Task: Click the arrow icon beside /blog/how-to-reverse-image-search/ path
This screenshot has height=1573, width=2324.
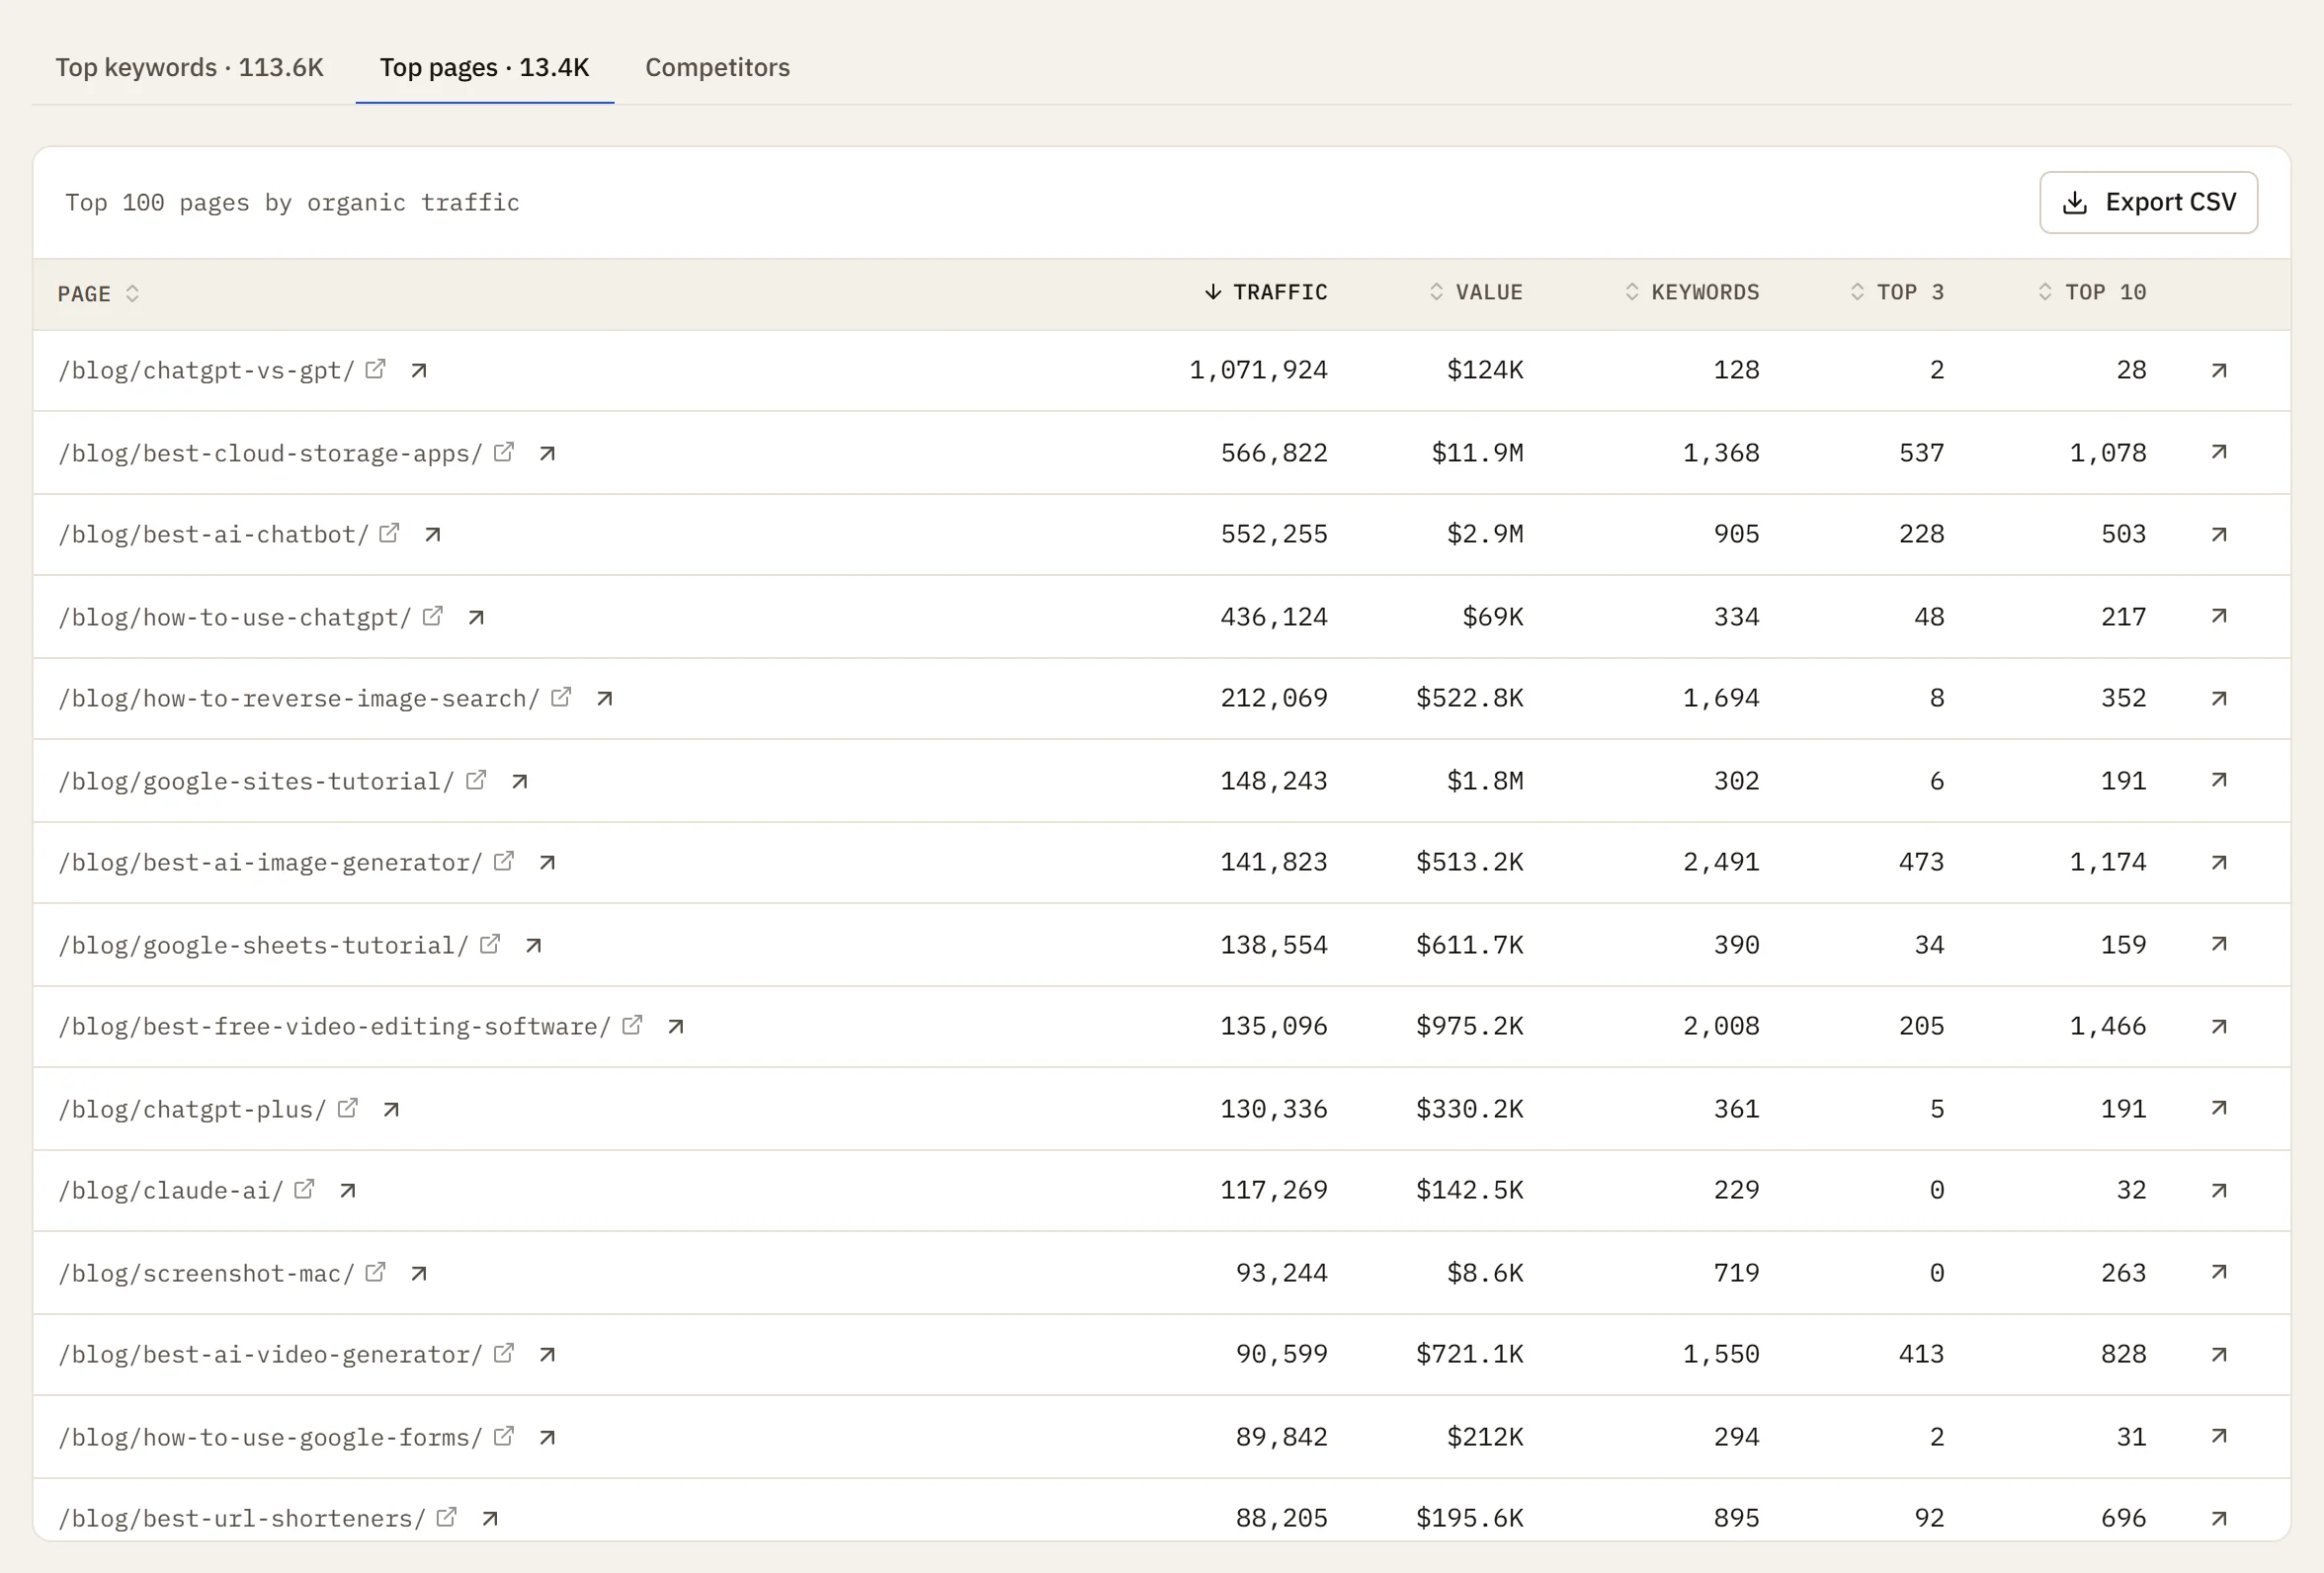Action: click(605, 699)
